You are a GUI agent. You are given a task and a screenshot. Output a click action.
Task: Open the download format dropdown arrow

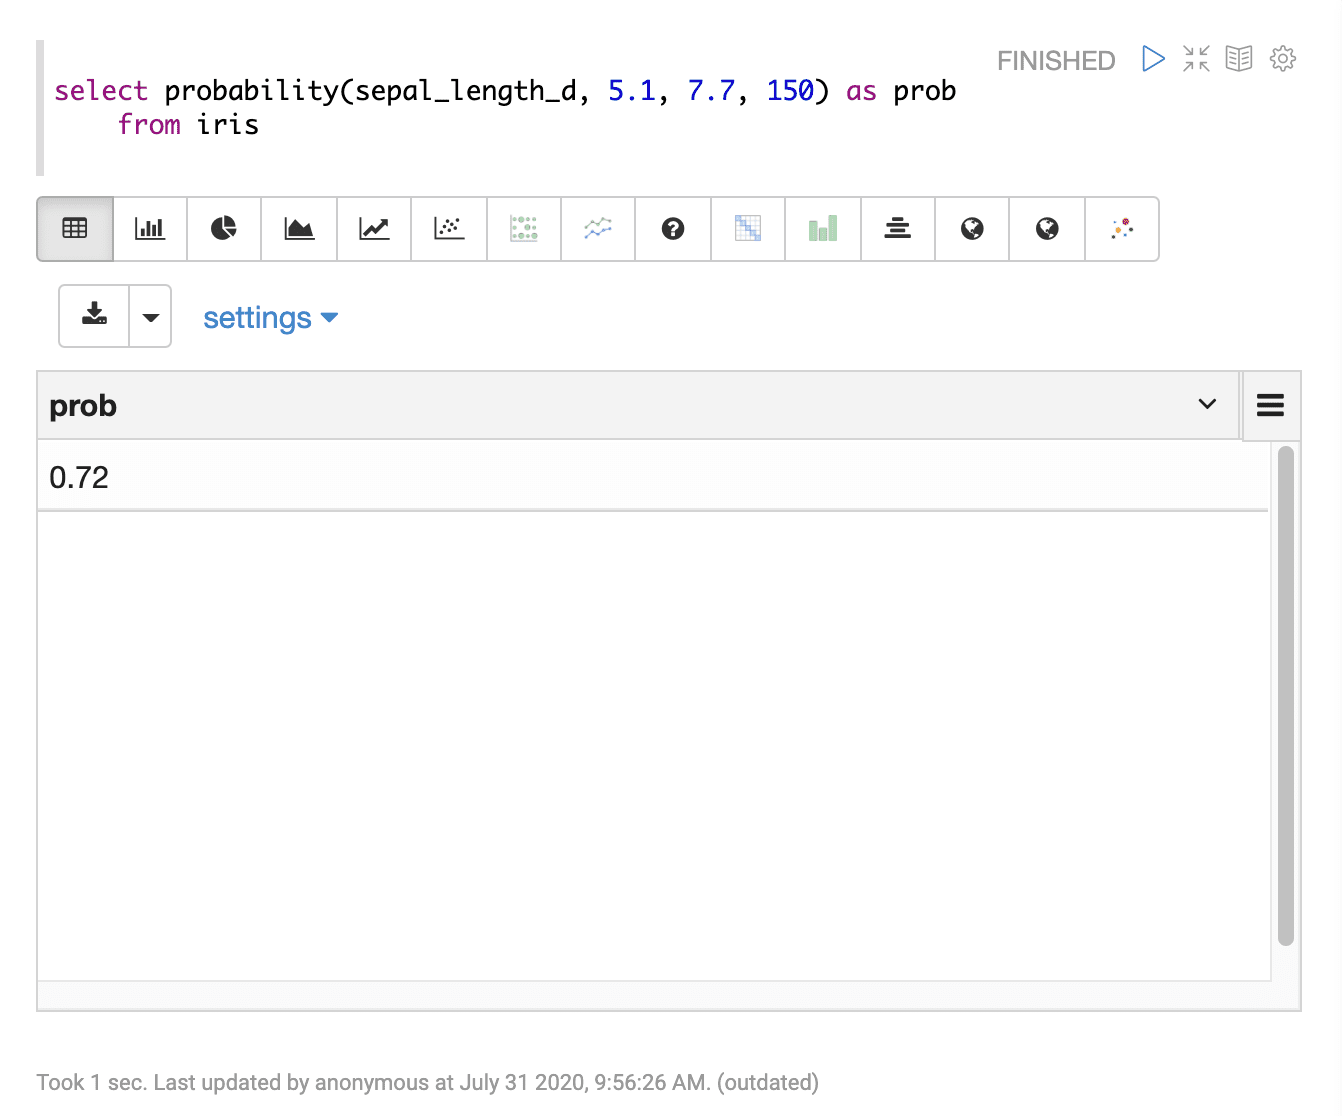point(151,317)
